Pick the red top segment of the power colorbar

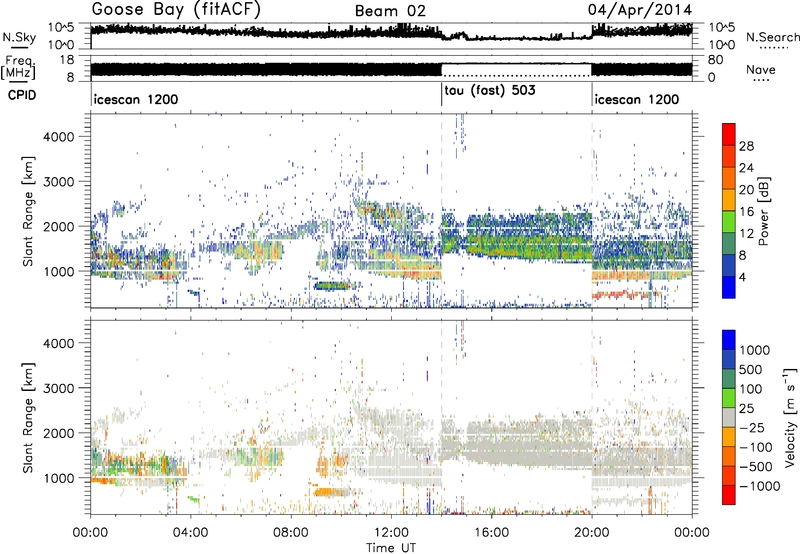[729, 134]
